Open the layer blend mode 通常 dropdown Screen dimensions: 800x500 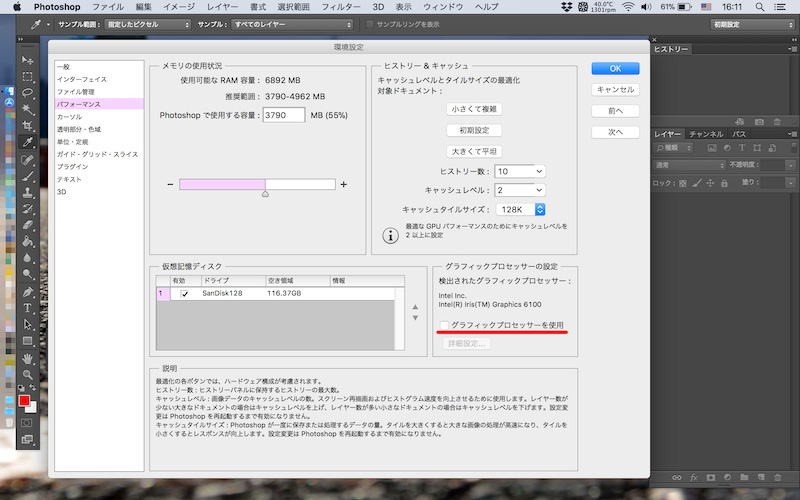(689, 165)
